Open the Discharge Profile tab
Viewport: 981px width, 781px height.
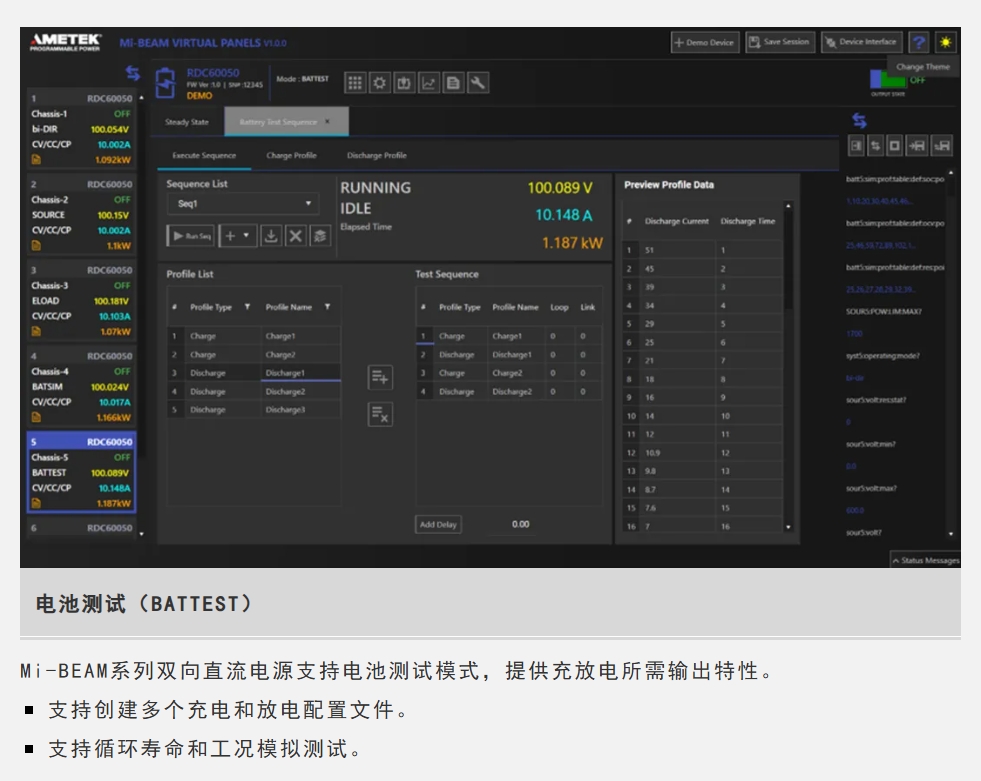(x=376, y=156)
